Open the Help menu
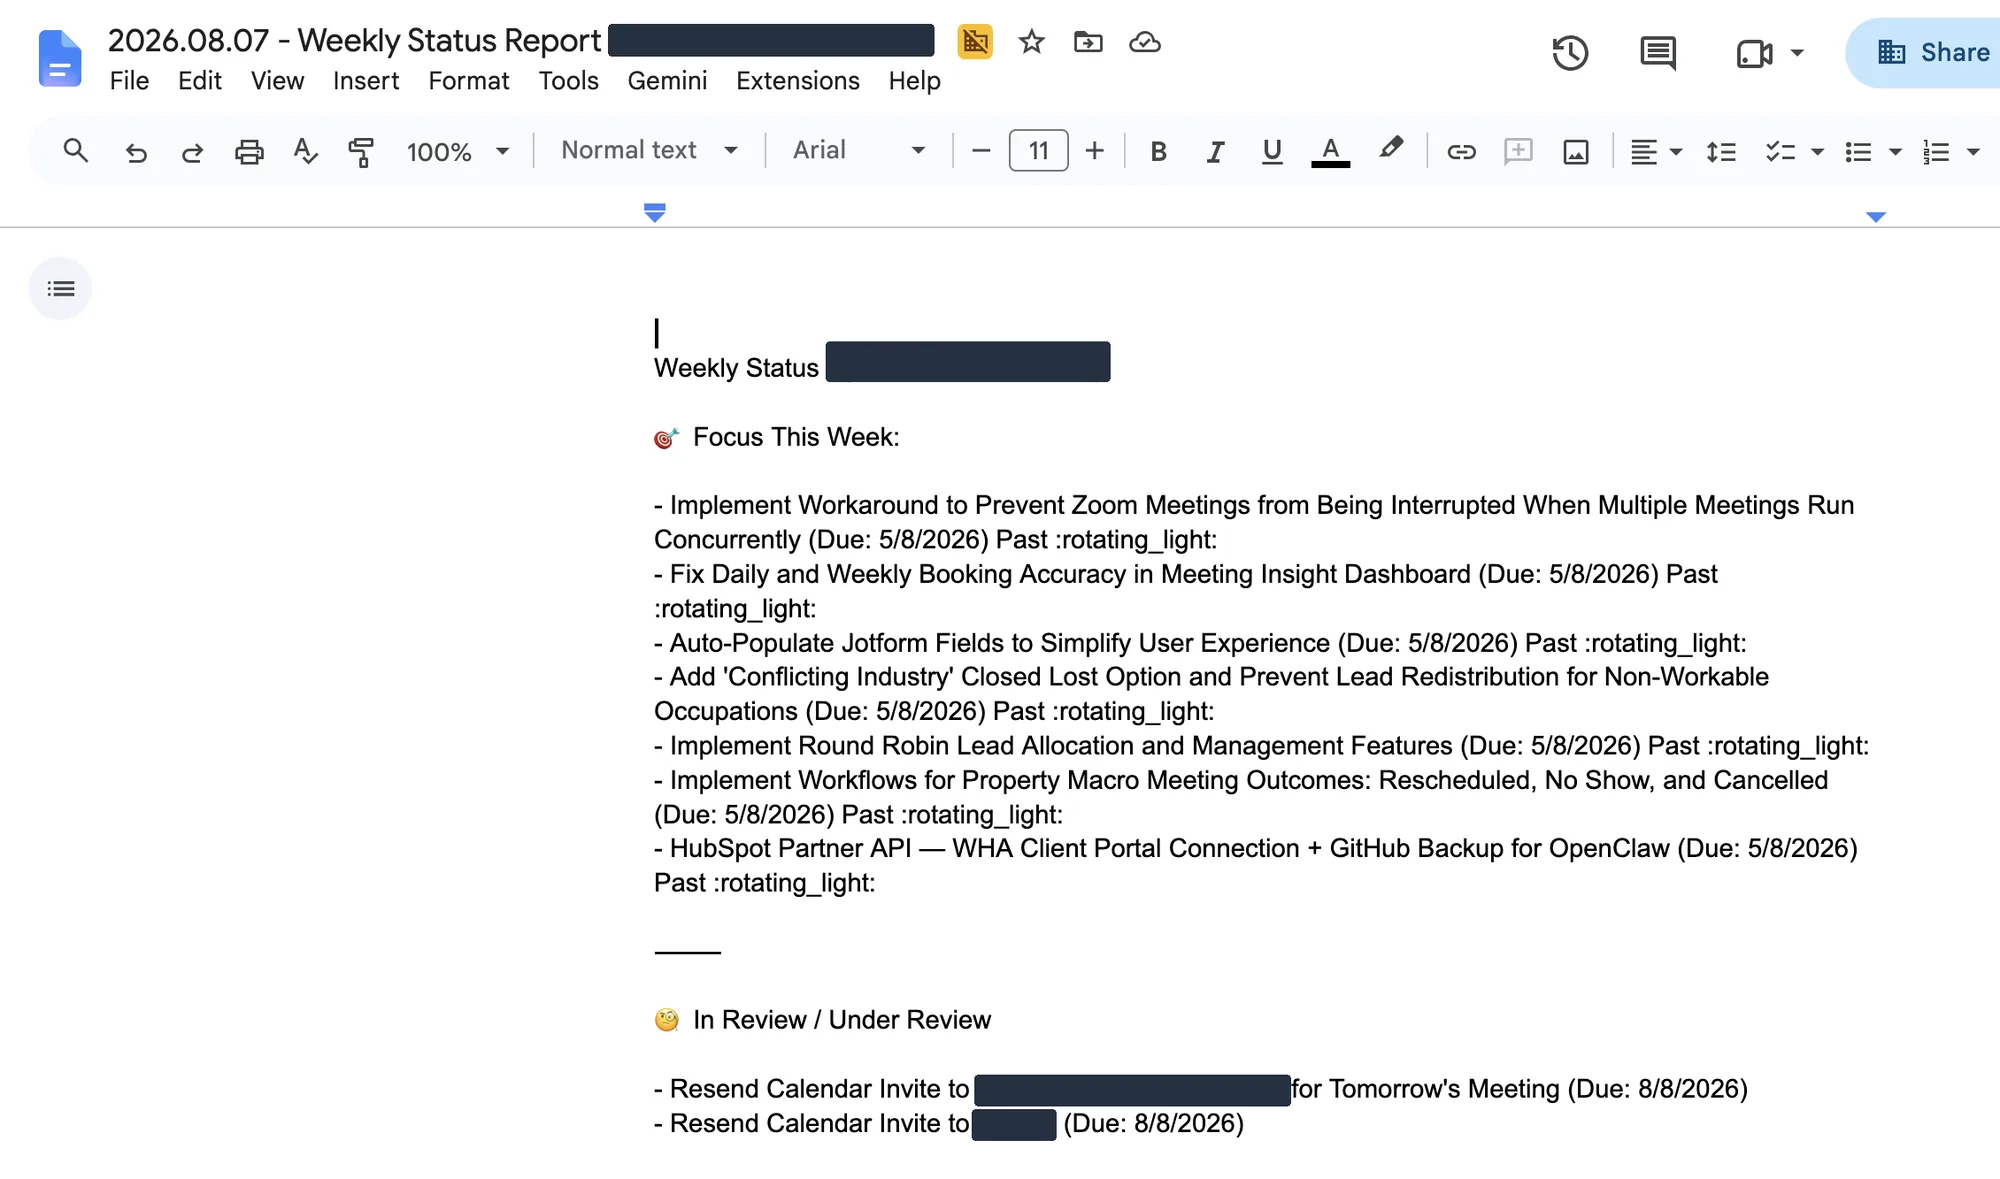Viewport: 2000px width, 1179px height. [x=914, y=81]
